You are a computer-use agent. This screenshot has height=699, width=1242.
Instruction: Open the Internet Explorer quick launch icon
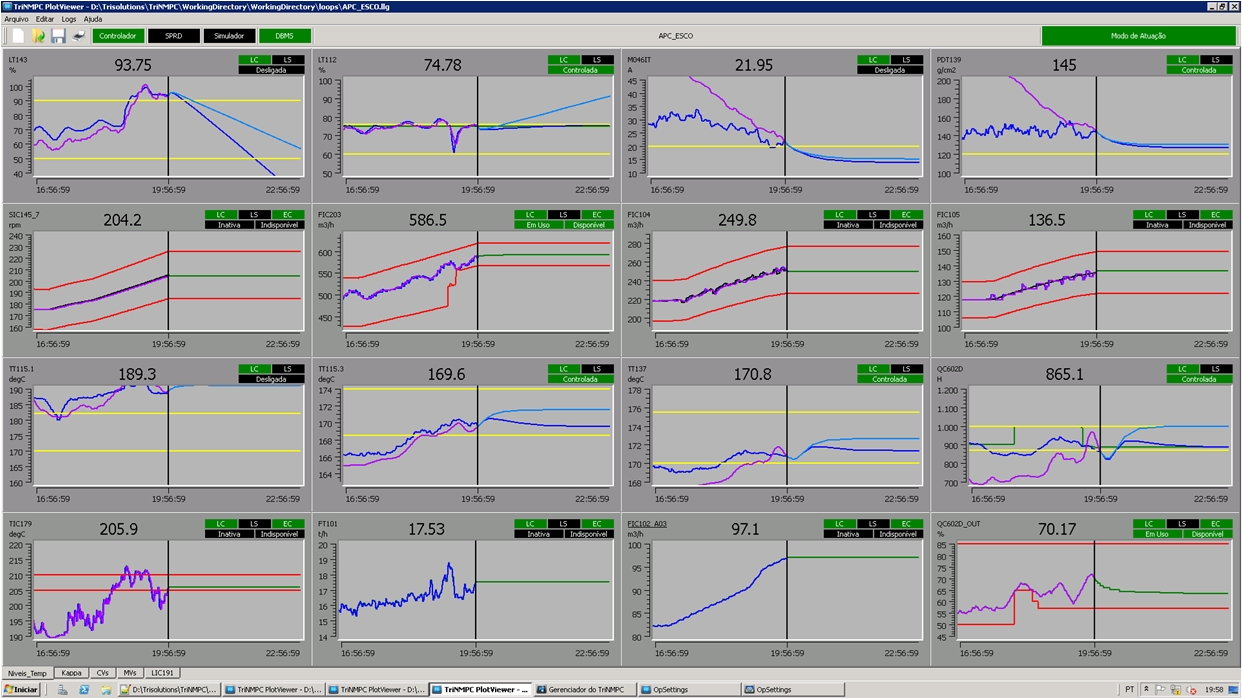tap(84, 689)
